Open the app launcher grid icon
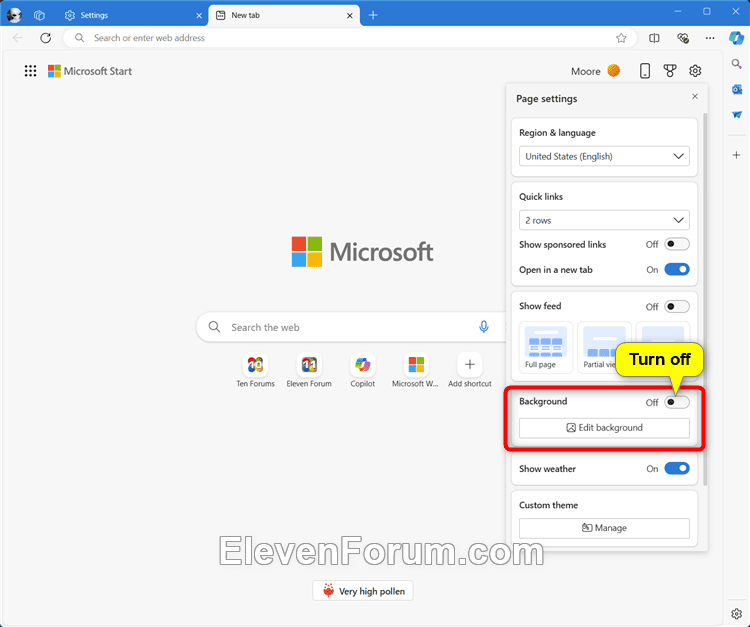750x627 pixels. point(30,71)
